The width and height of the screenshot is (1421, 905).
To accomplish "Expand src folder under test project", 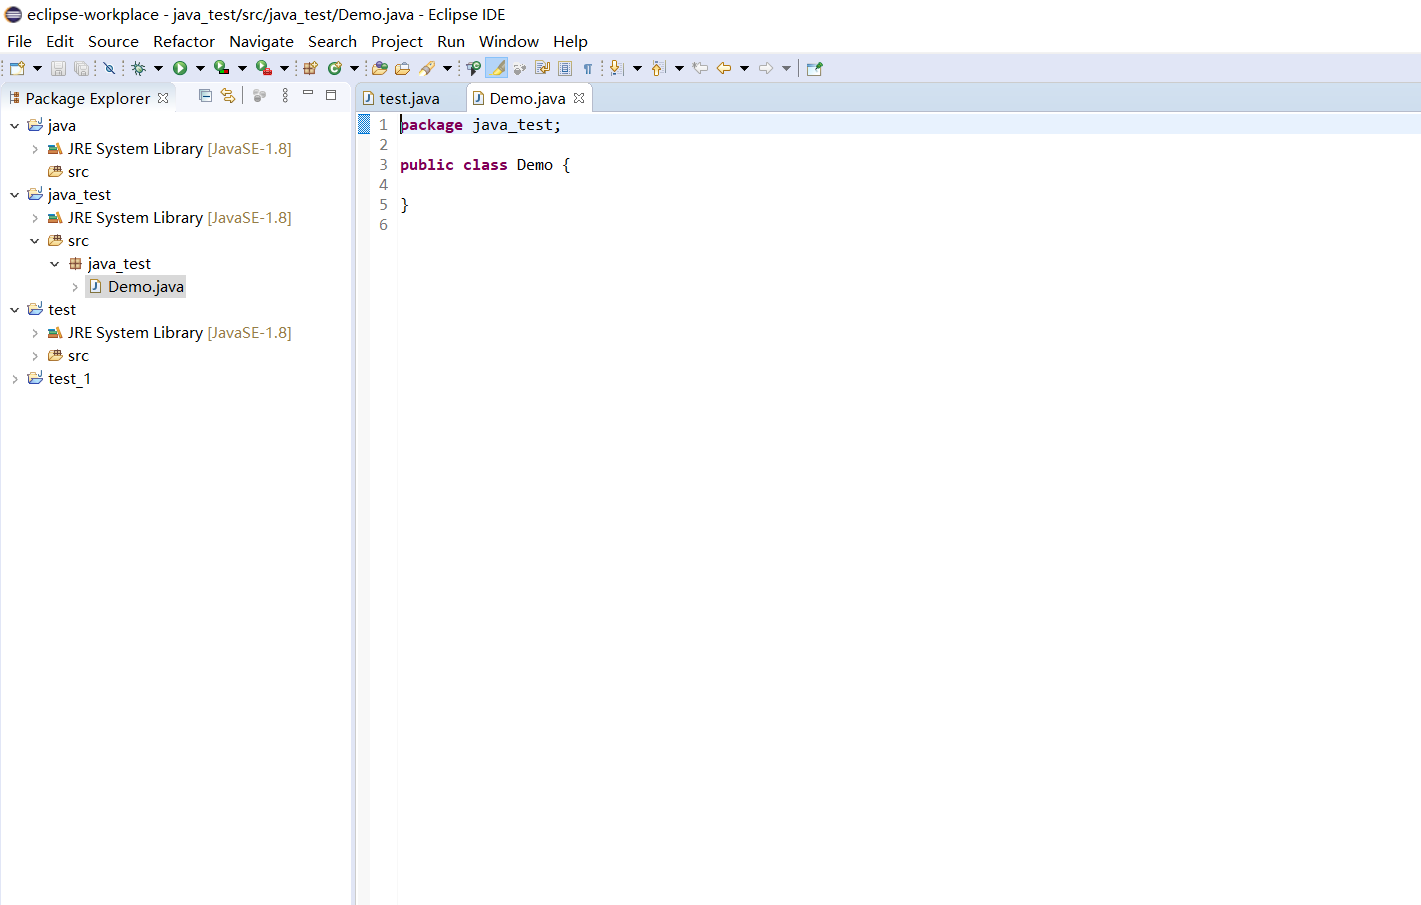I will 35,355.
